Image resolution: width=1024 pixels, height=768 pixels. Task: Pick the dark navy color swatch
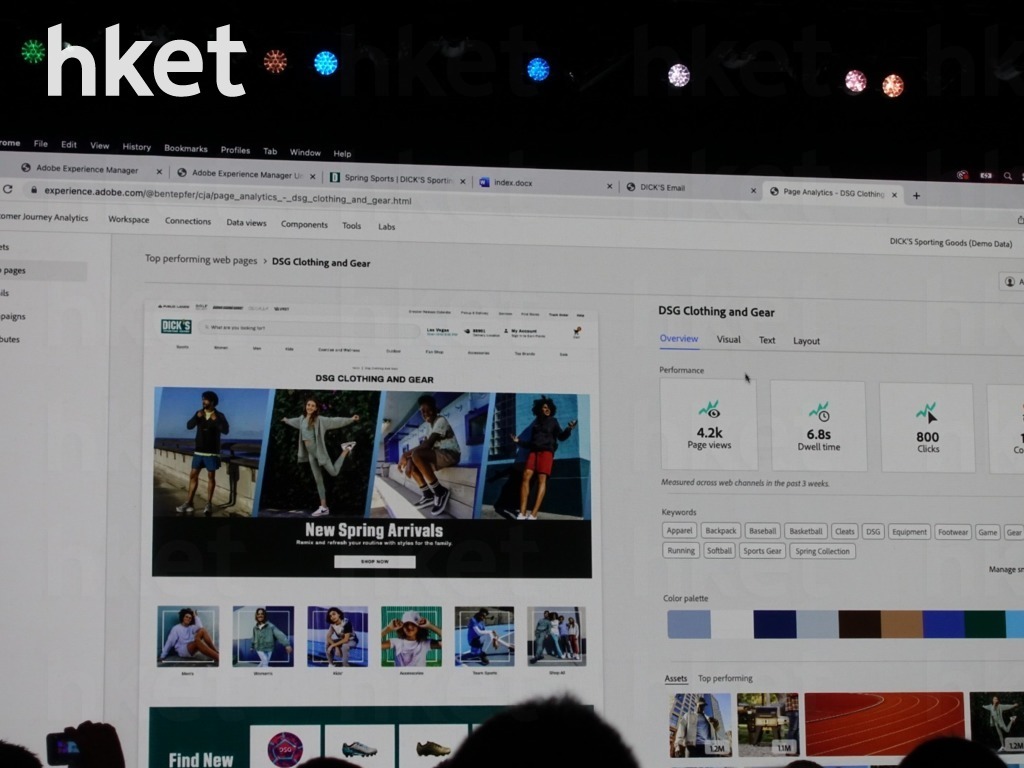tap(775, 624)
